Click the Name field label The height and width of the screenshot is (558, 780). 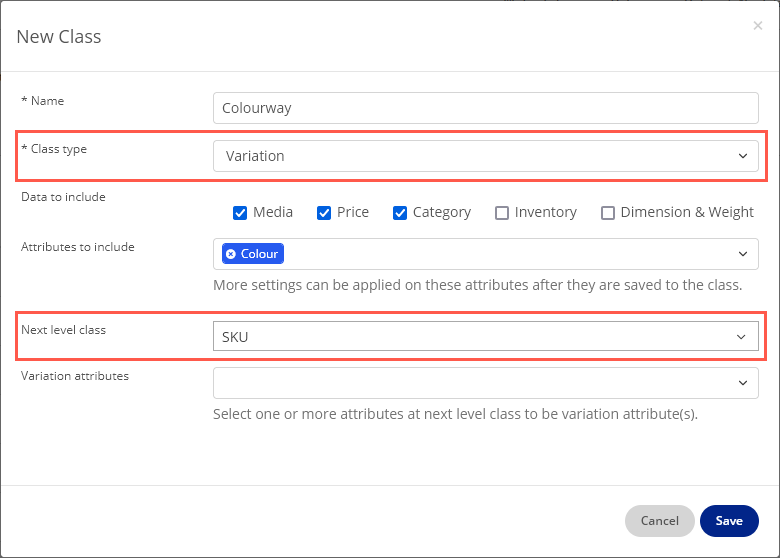click(46, 101)
